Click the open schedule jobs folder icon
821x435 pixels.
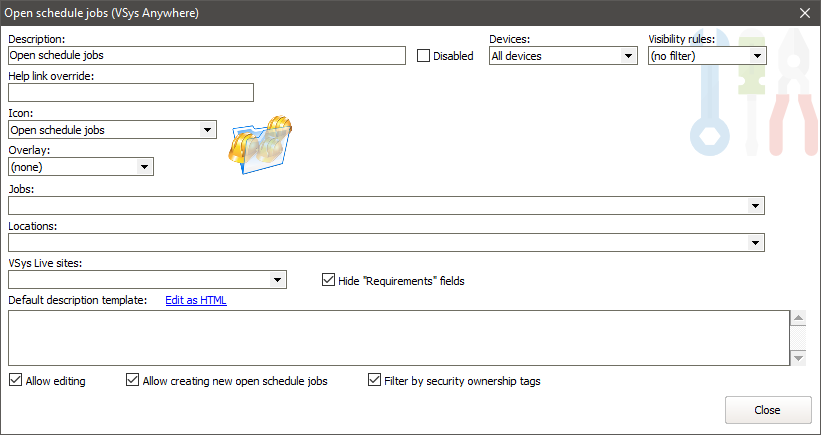tap(260, 147)
